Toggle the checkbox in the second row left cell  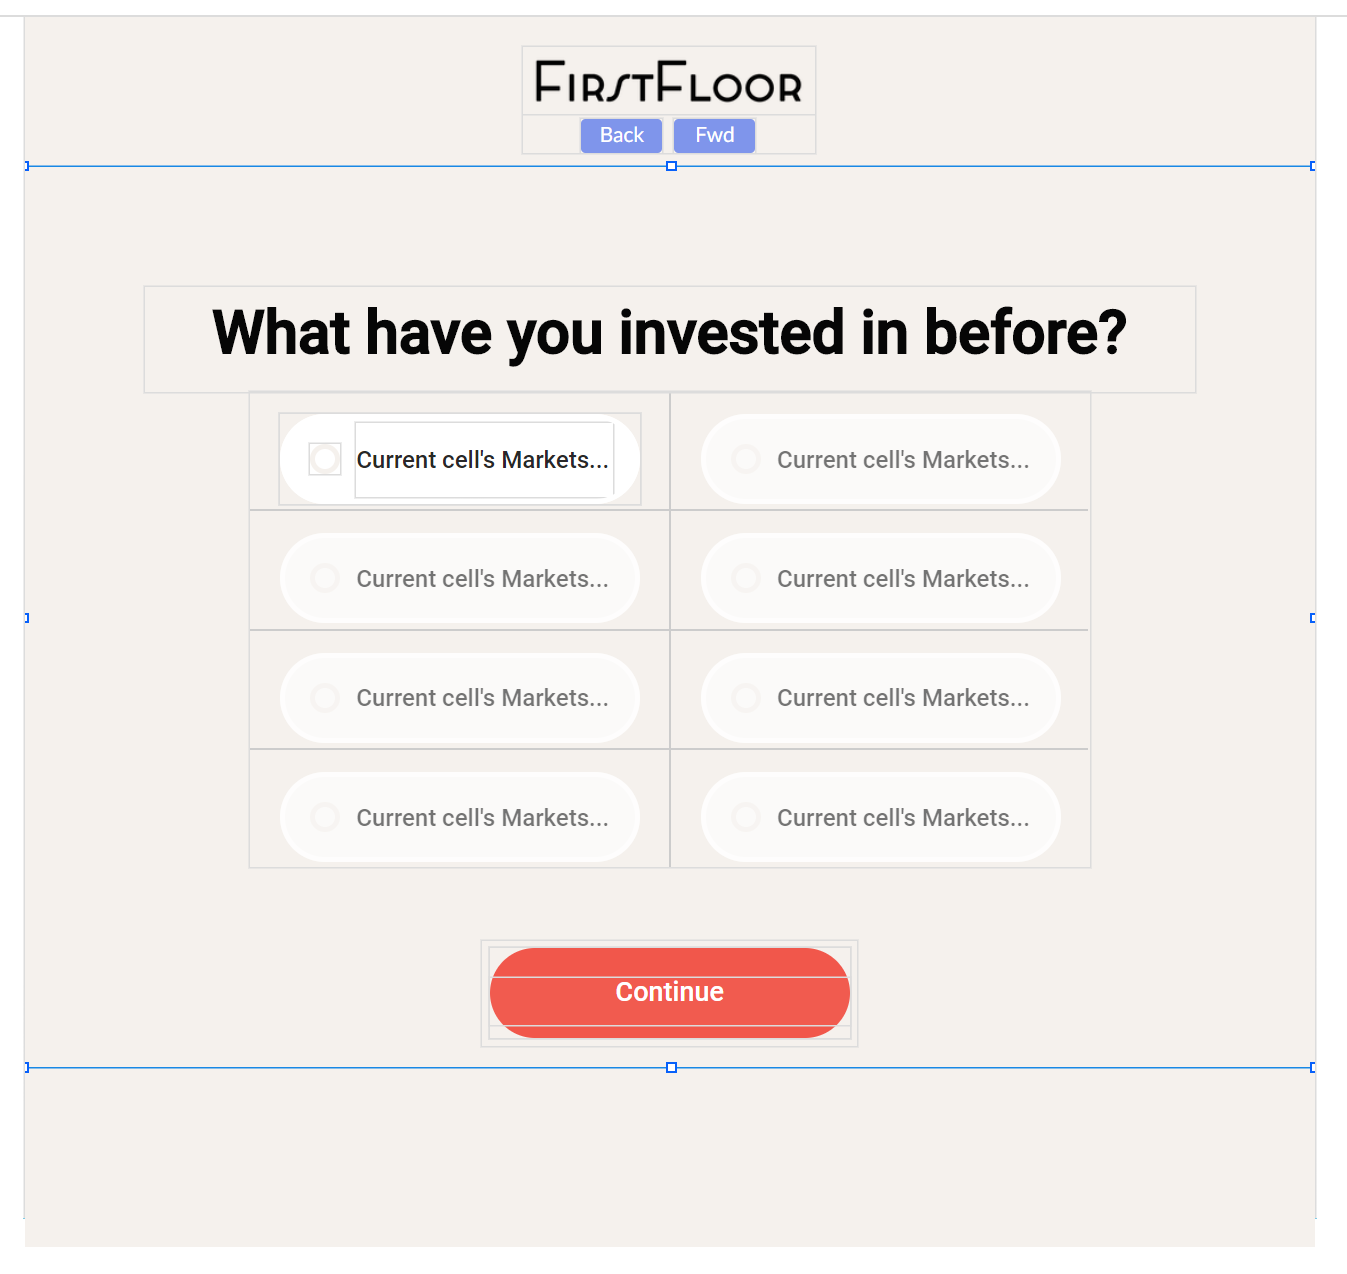(325, 578)
